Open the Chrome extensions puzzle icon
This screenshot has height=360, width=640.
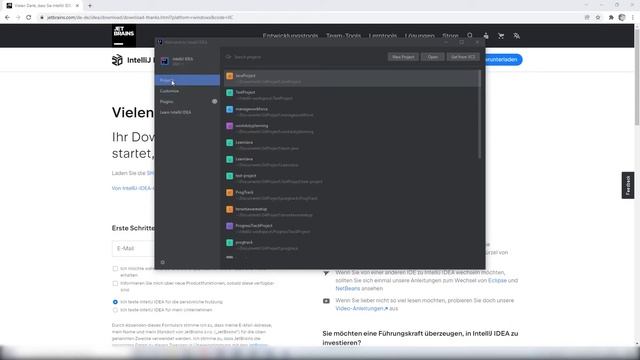(x=611, y=18)
